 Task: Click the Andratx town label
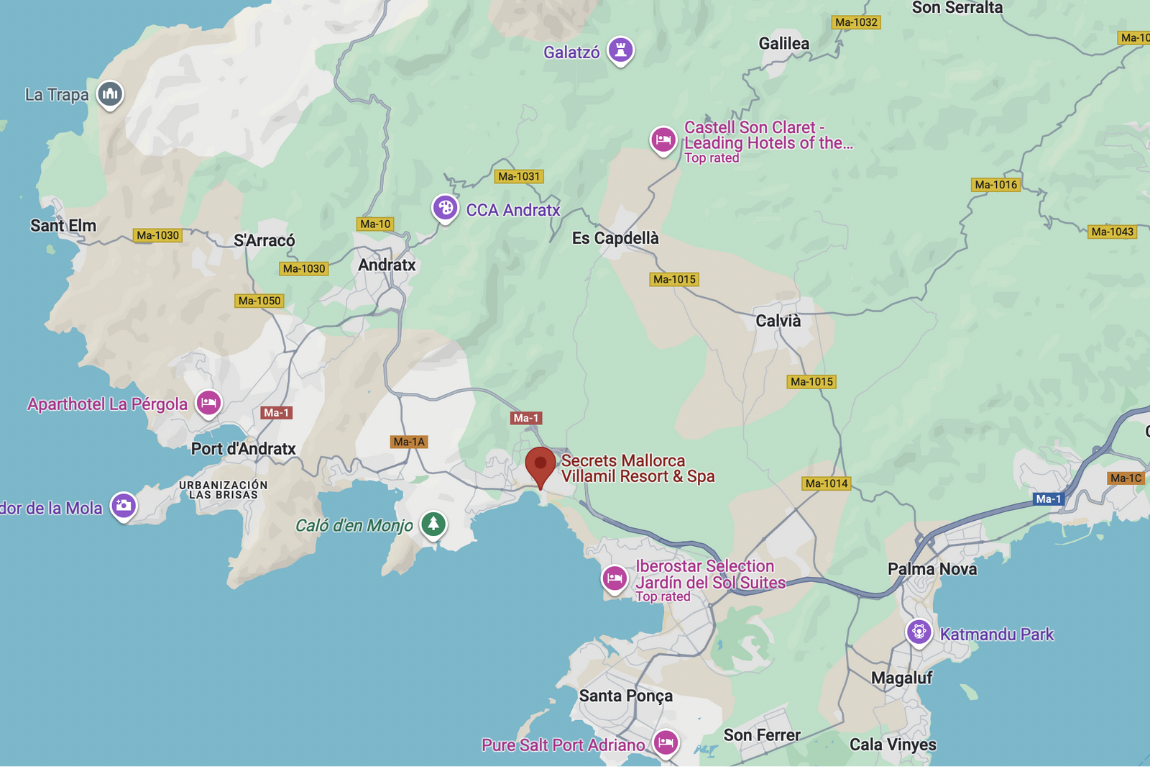pos(387,265)
